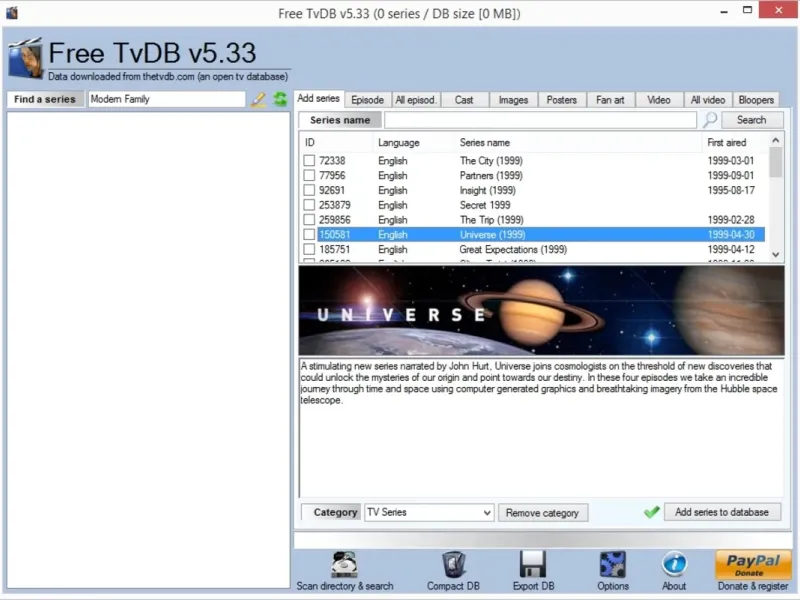Viewport: 800px width, 600px height.
Task: Click the magnifying glass search icon
Action: [710, 120]
